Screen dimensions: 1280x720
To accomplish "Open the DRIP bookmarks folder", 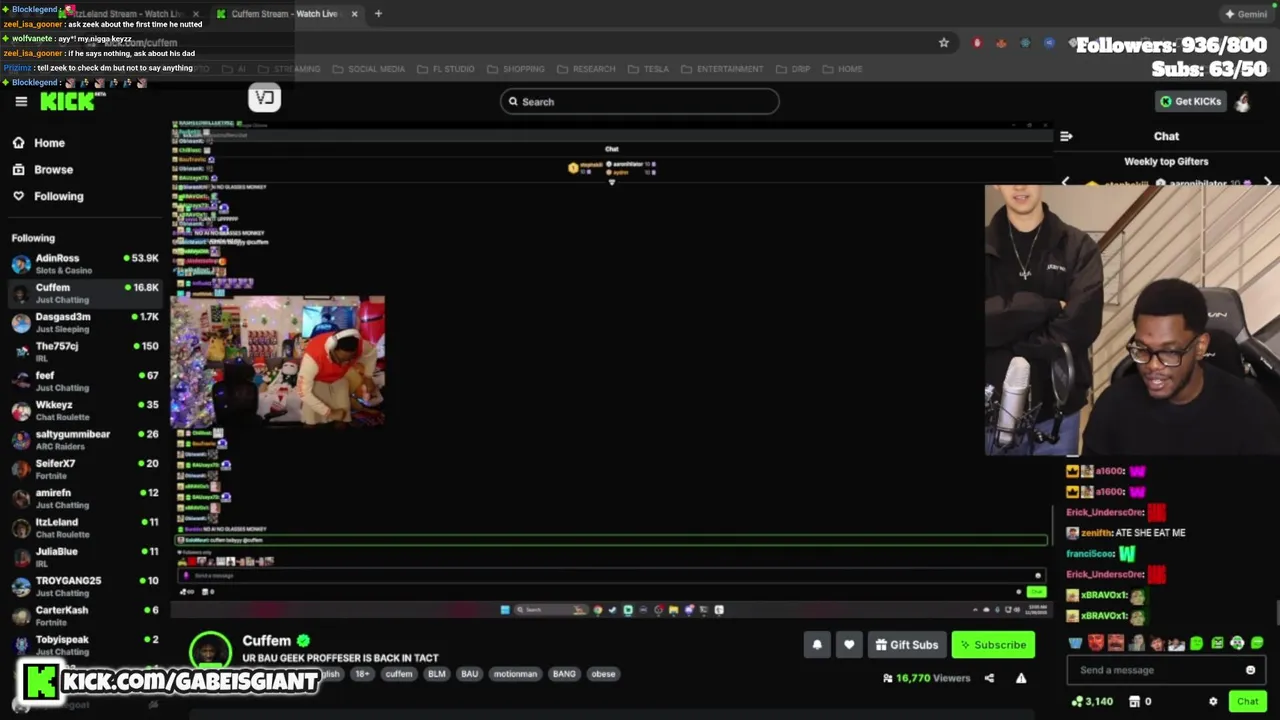I will pyautogui.click(x=792, y=69).
